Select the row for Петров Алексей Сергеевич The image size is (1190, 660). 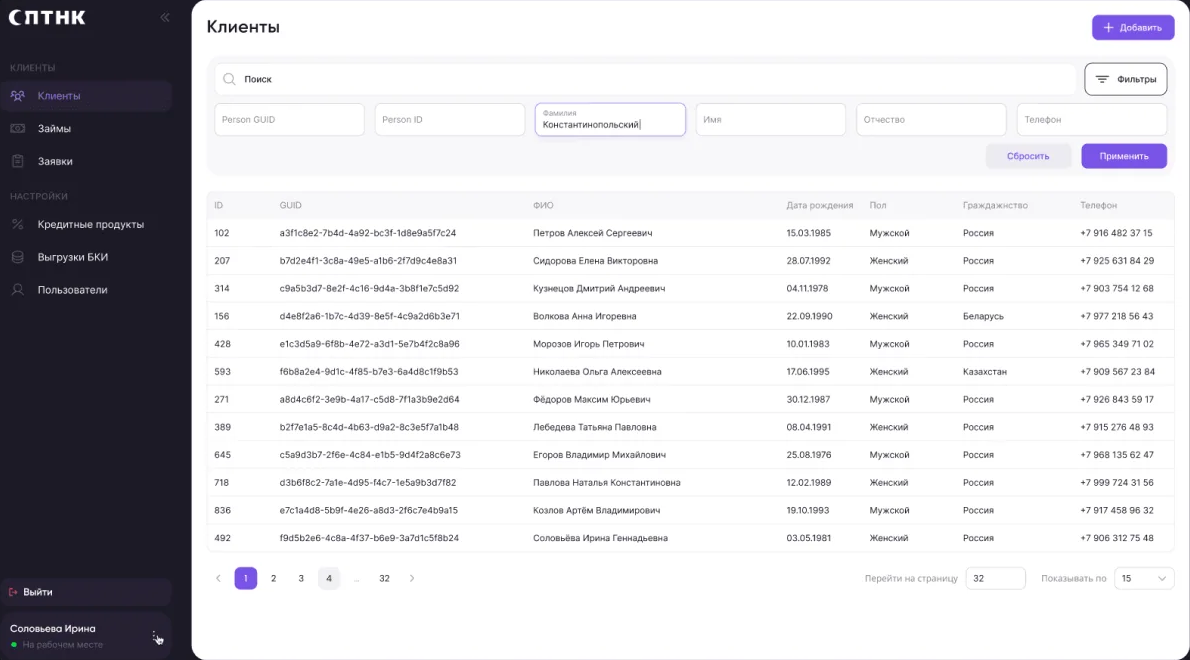pos(690,233)
